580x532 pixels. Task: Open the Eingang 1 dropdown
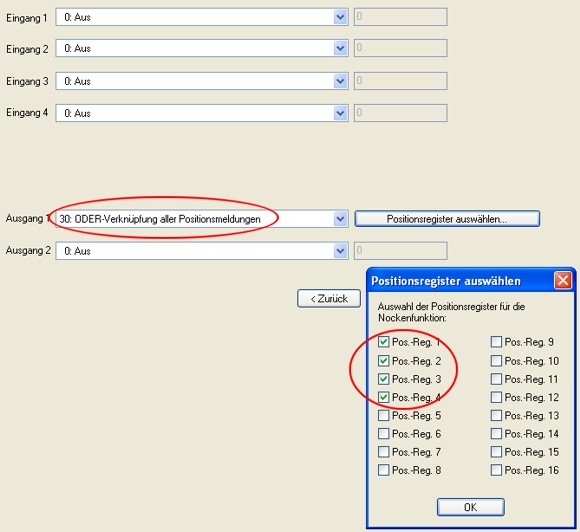pyautogui.click(x=202, y=17)
